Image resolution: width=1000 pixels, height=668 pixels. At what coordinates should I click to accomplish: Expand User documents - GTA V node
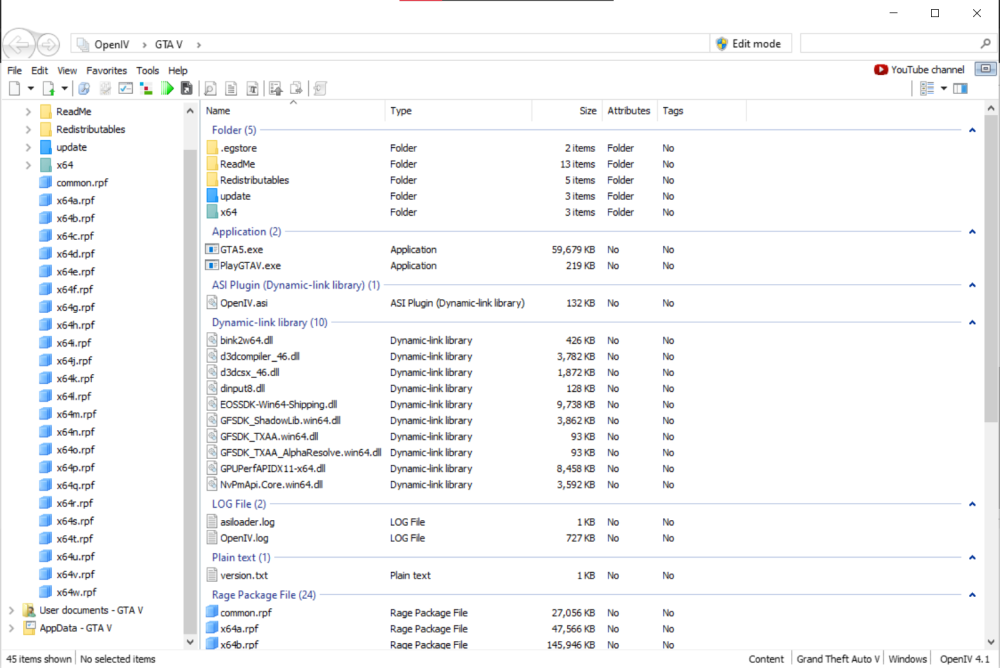pyautogui.click(x=11, y=611)
